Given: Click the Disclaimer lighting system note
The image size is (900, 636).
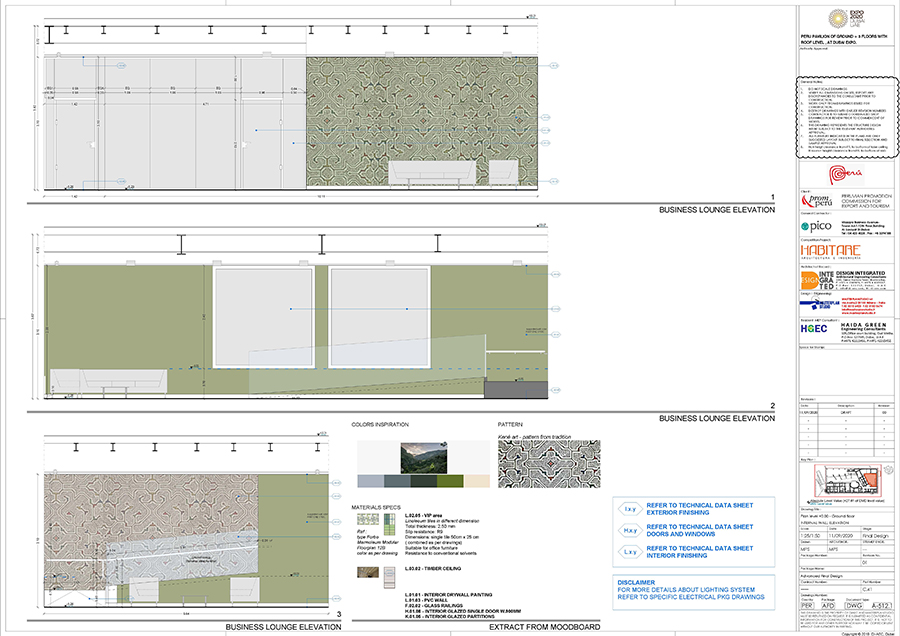Looking at the screenshot, I should tap(691, 590).
